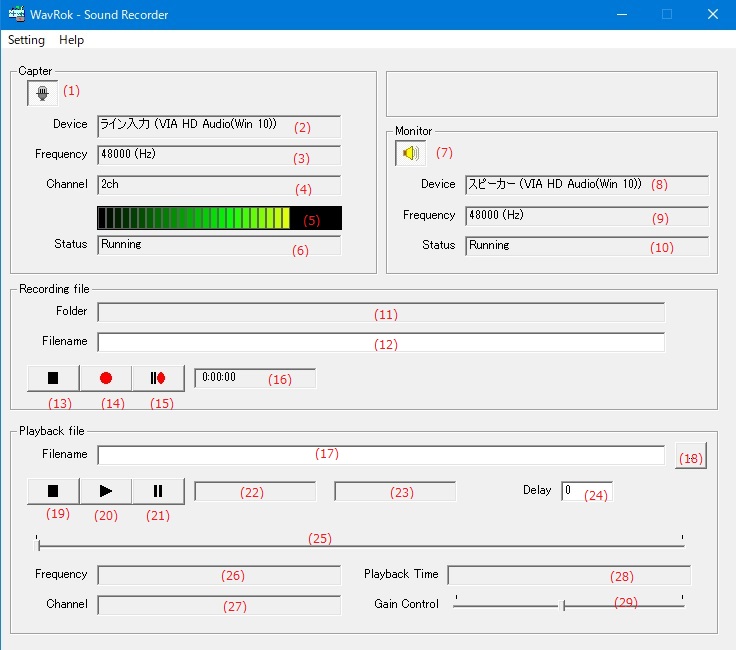Click the Playback file Frequency field
Screen dimensions: 736x650
219,575
